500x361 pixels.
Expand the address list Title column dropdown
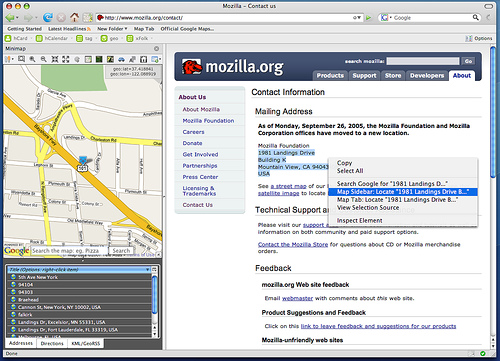(x=147, y=269)
